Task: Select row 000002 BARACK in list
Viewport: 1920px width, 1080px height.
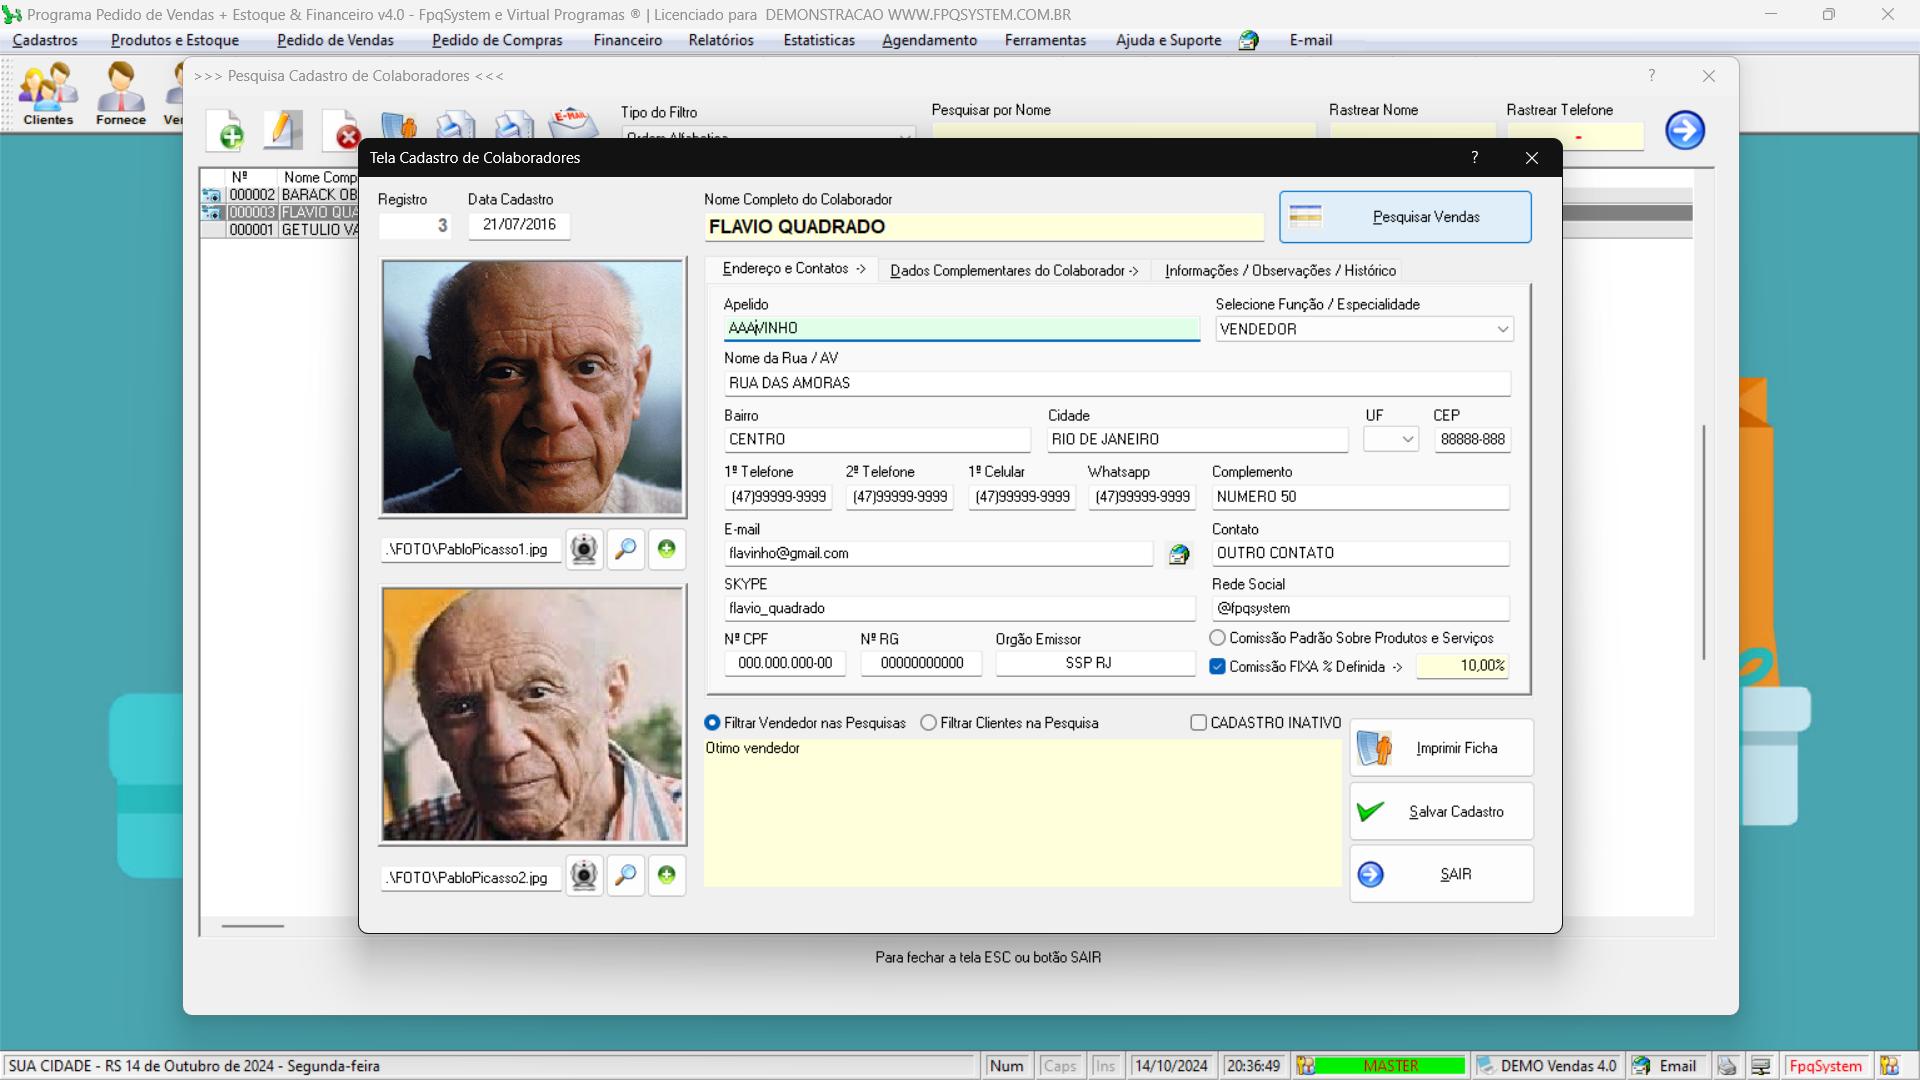Action: [279, 195]
